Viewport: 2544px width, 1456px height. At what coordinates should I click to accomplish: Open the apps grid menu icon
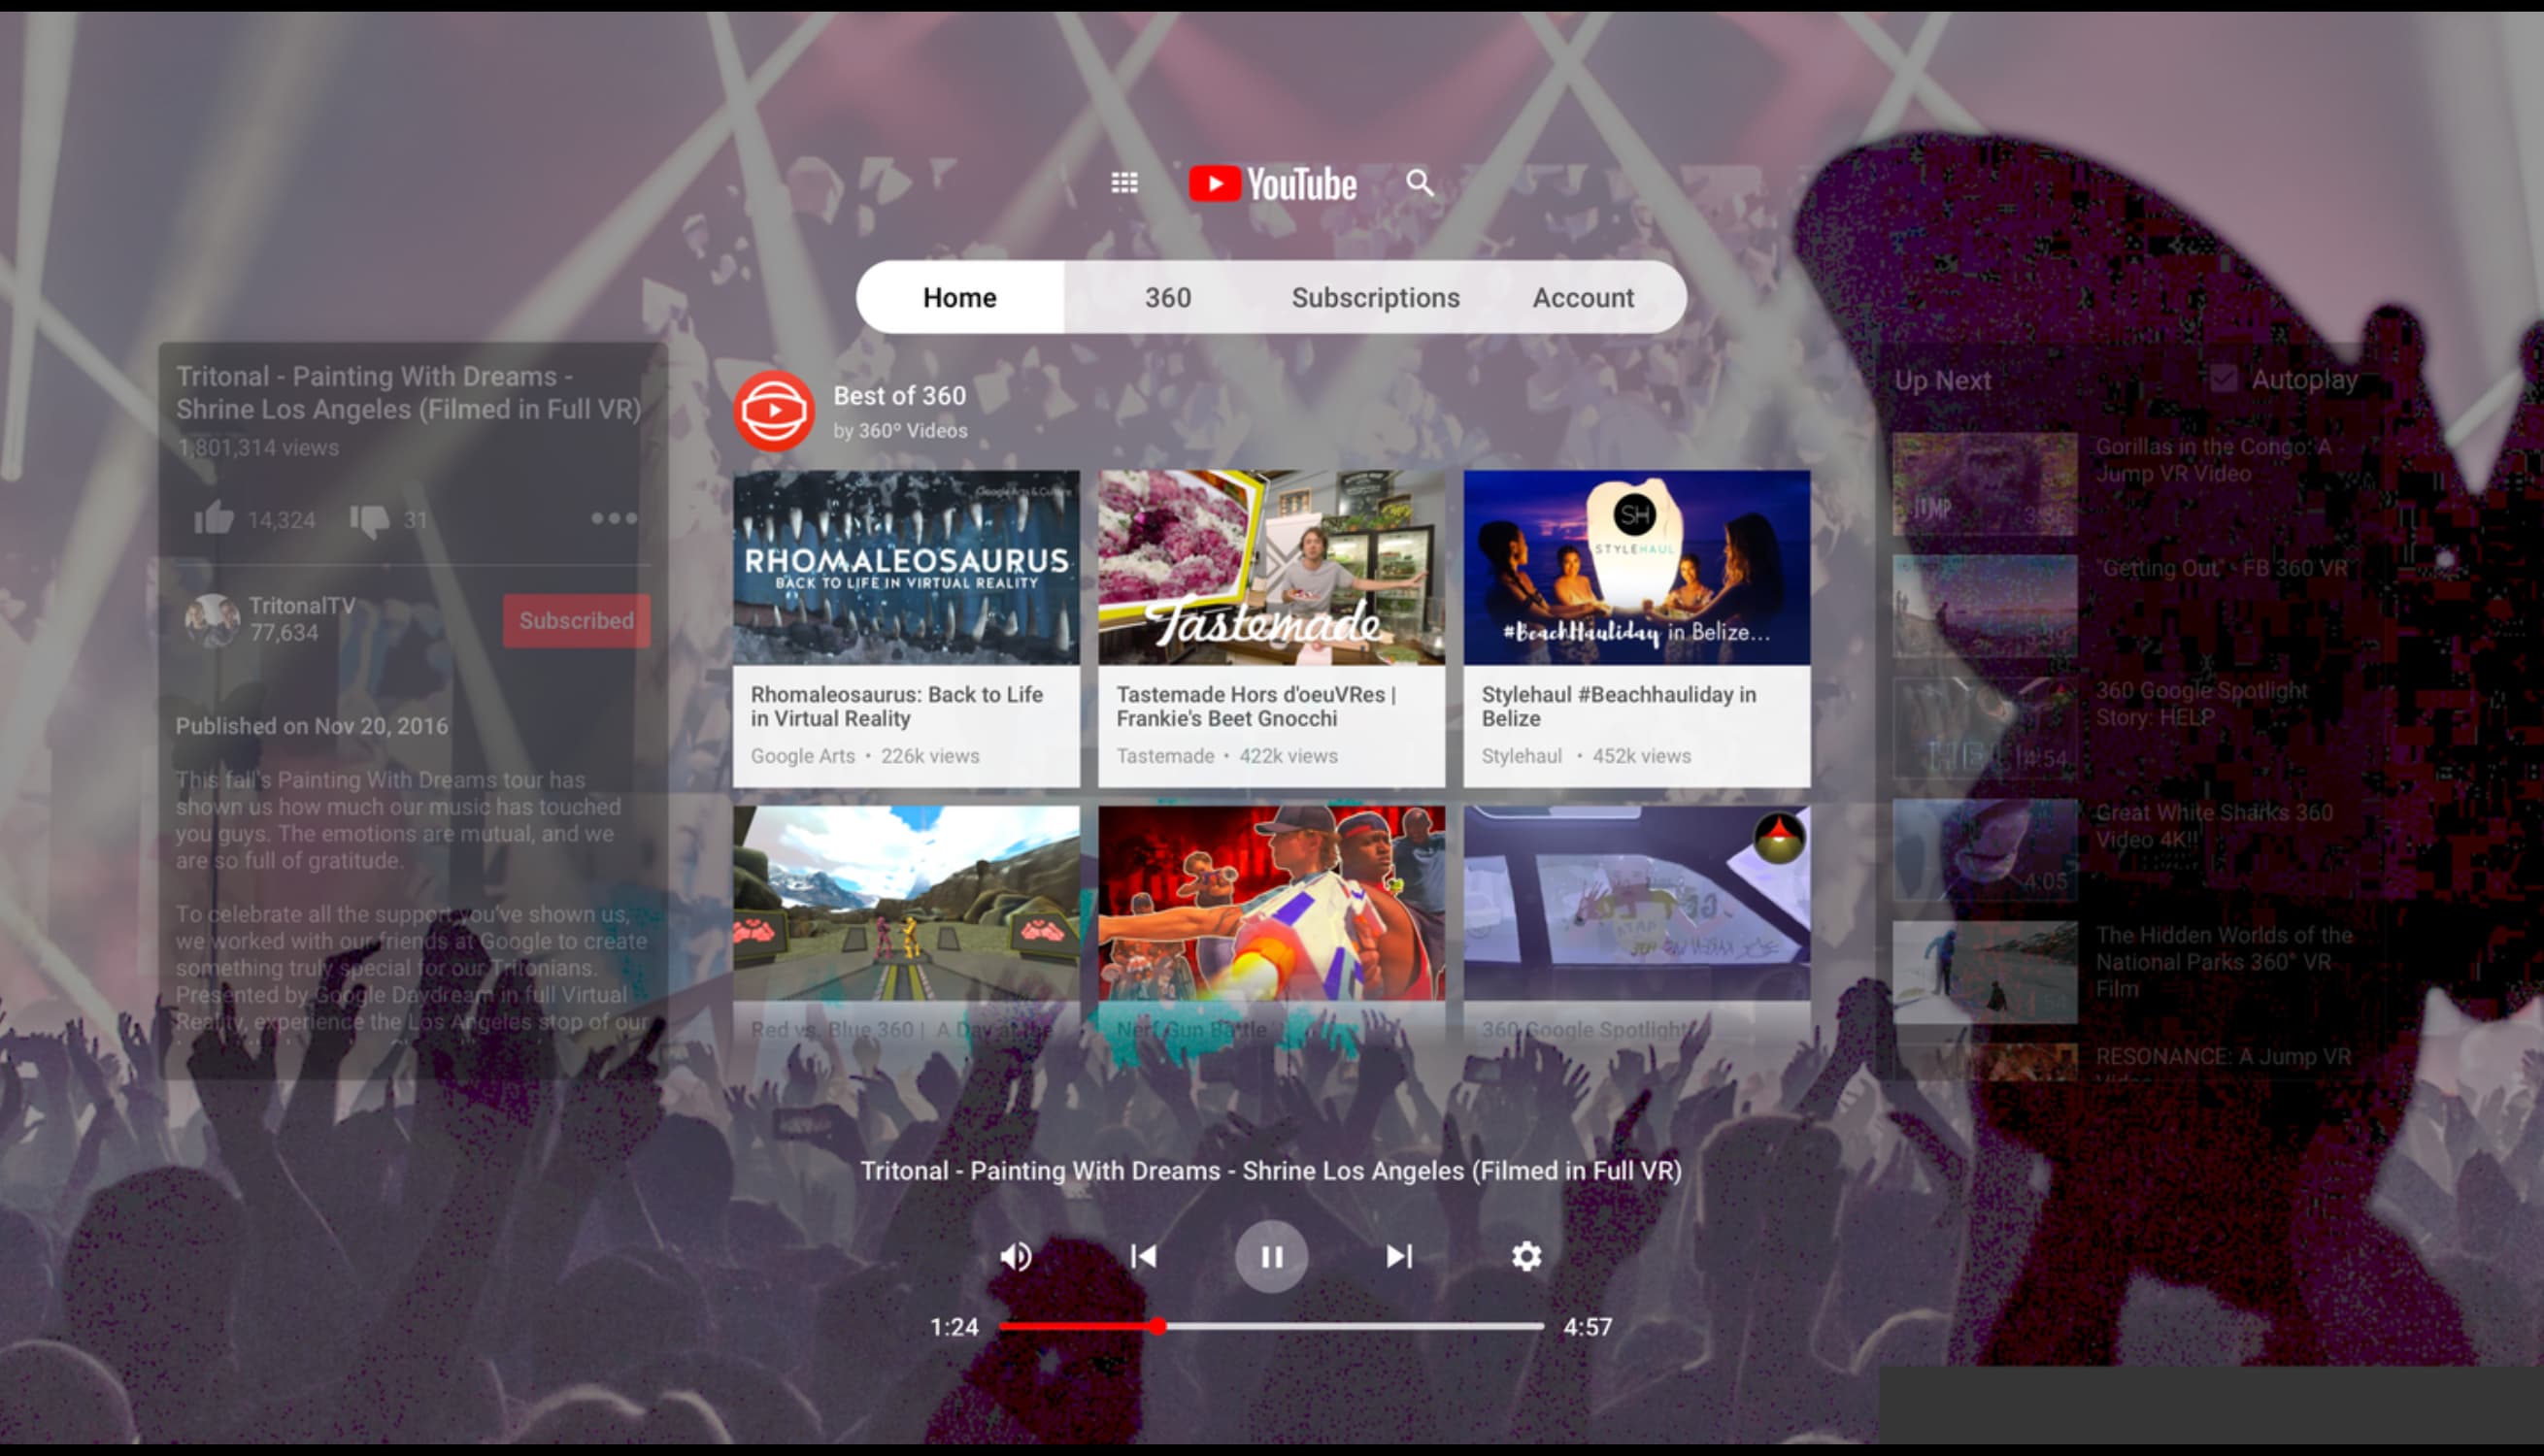tap(1124, 183)
